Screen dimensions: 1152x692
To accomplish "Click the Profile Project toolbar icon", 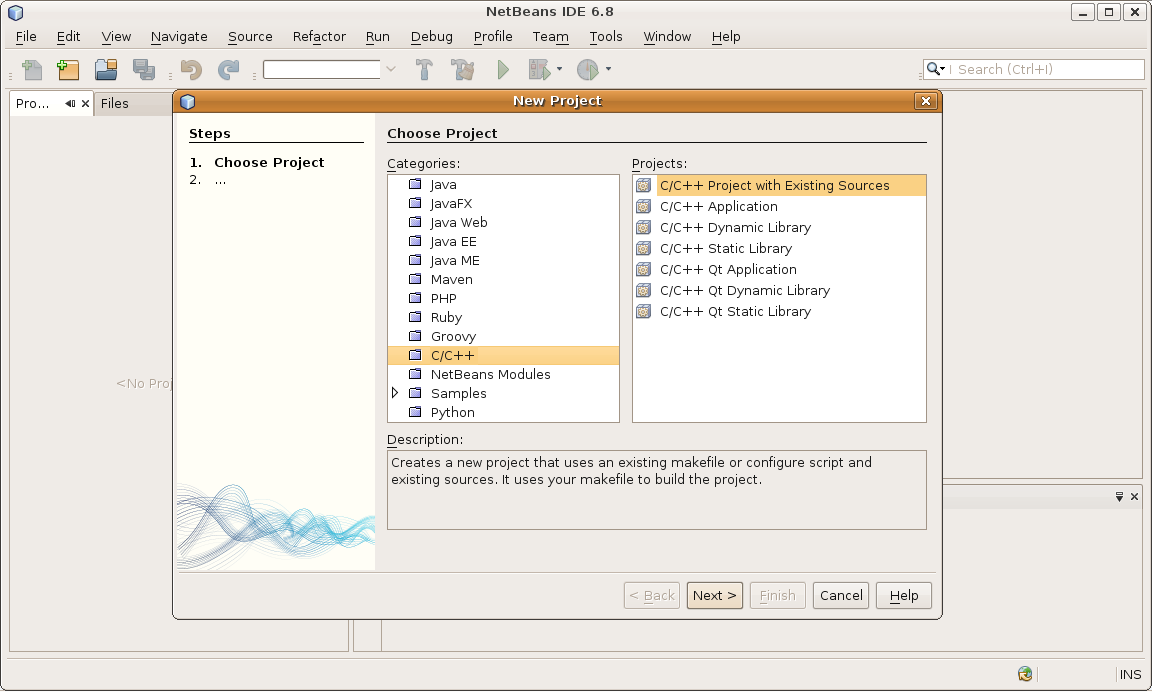I will (588, 70).
